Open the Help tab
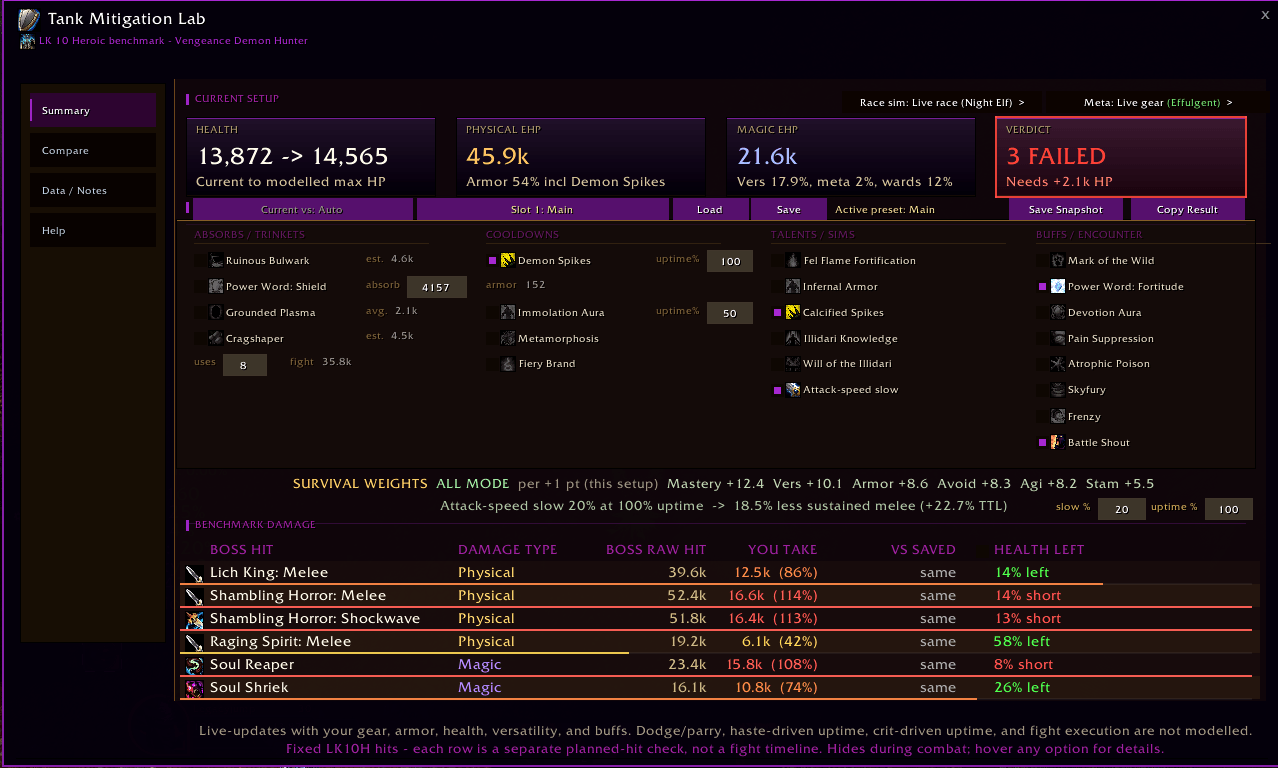The height and width of the screenshot is (768, 1278). point(92,230)
